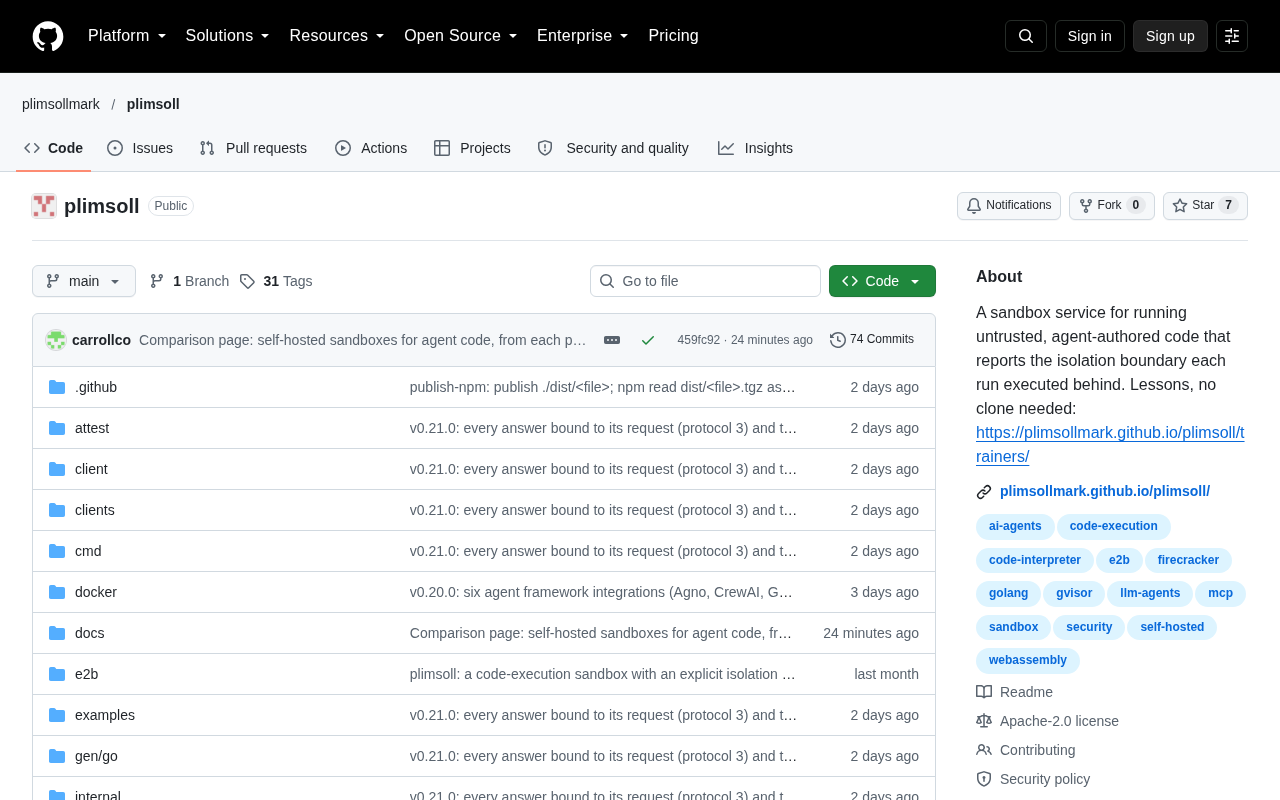Fork the plimsoll repository
This screenshot has width=1280, height=800.
click(1112, 206)
